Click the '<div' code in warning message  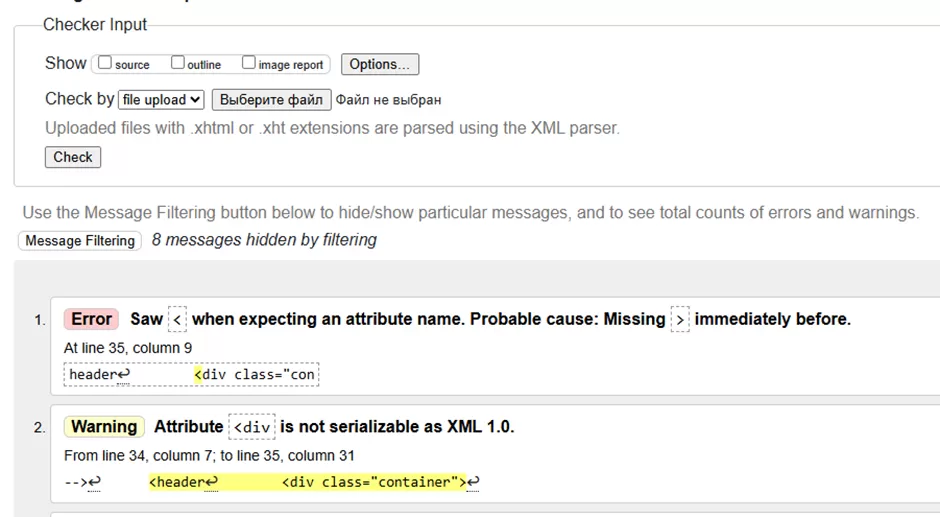point(251,427)
